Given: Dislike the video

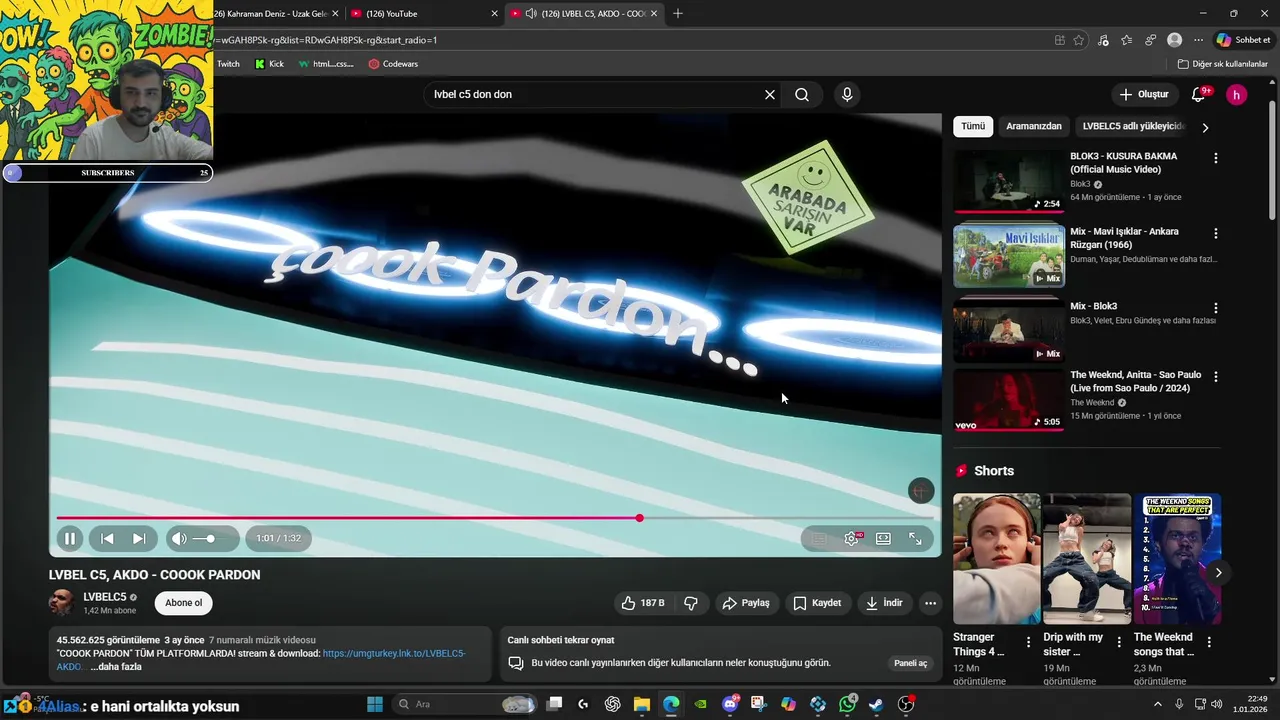Looking at the screenshot, I should (x=690, y=603).
